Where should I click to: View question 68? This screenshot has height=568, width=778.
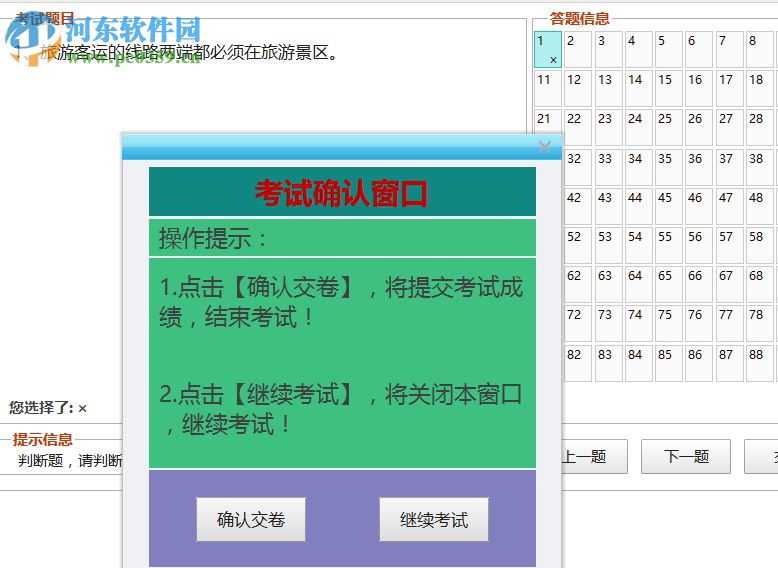760,285
